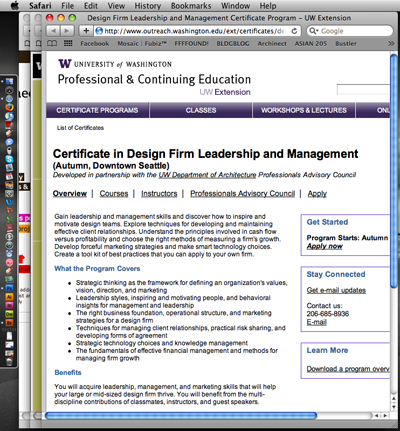Click the E-mail contact link
Viewport: 400px width, 431px height.
(317, 322)
